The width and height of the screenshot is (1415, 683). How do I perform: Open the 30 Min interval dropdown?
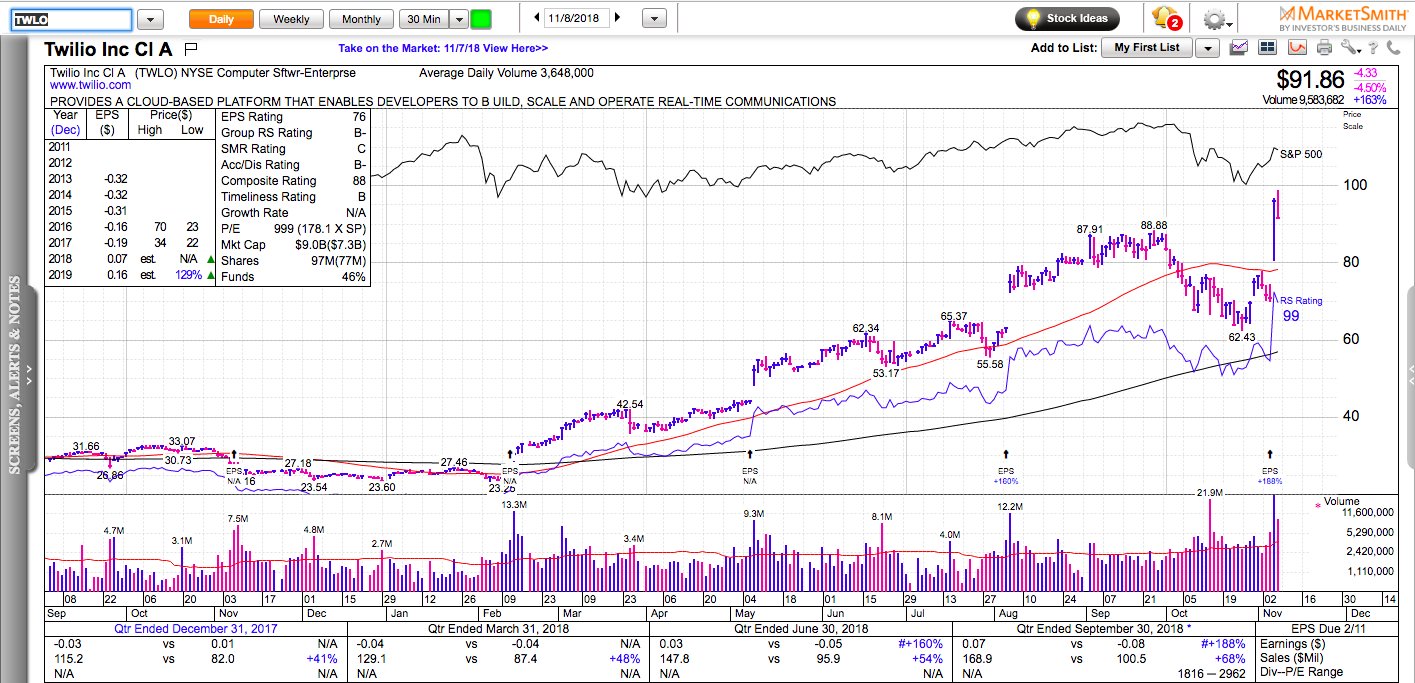[x=458, y=19]
